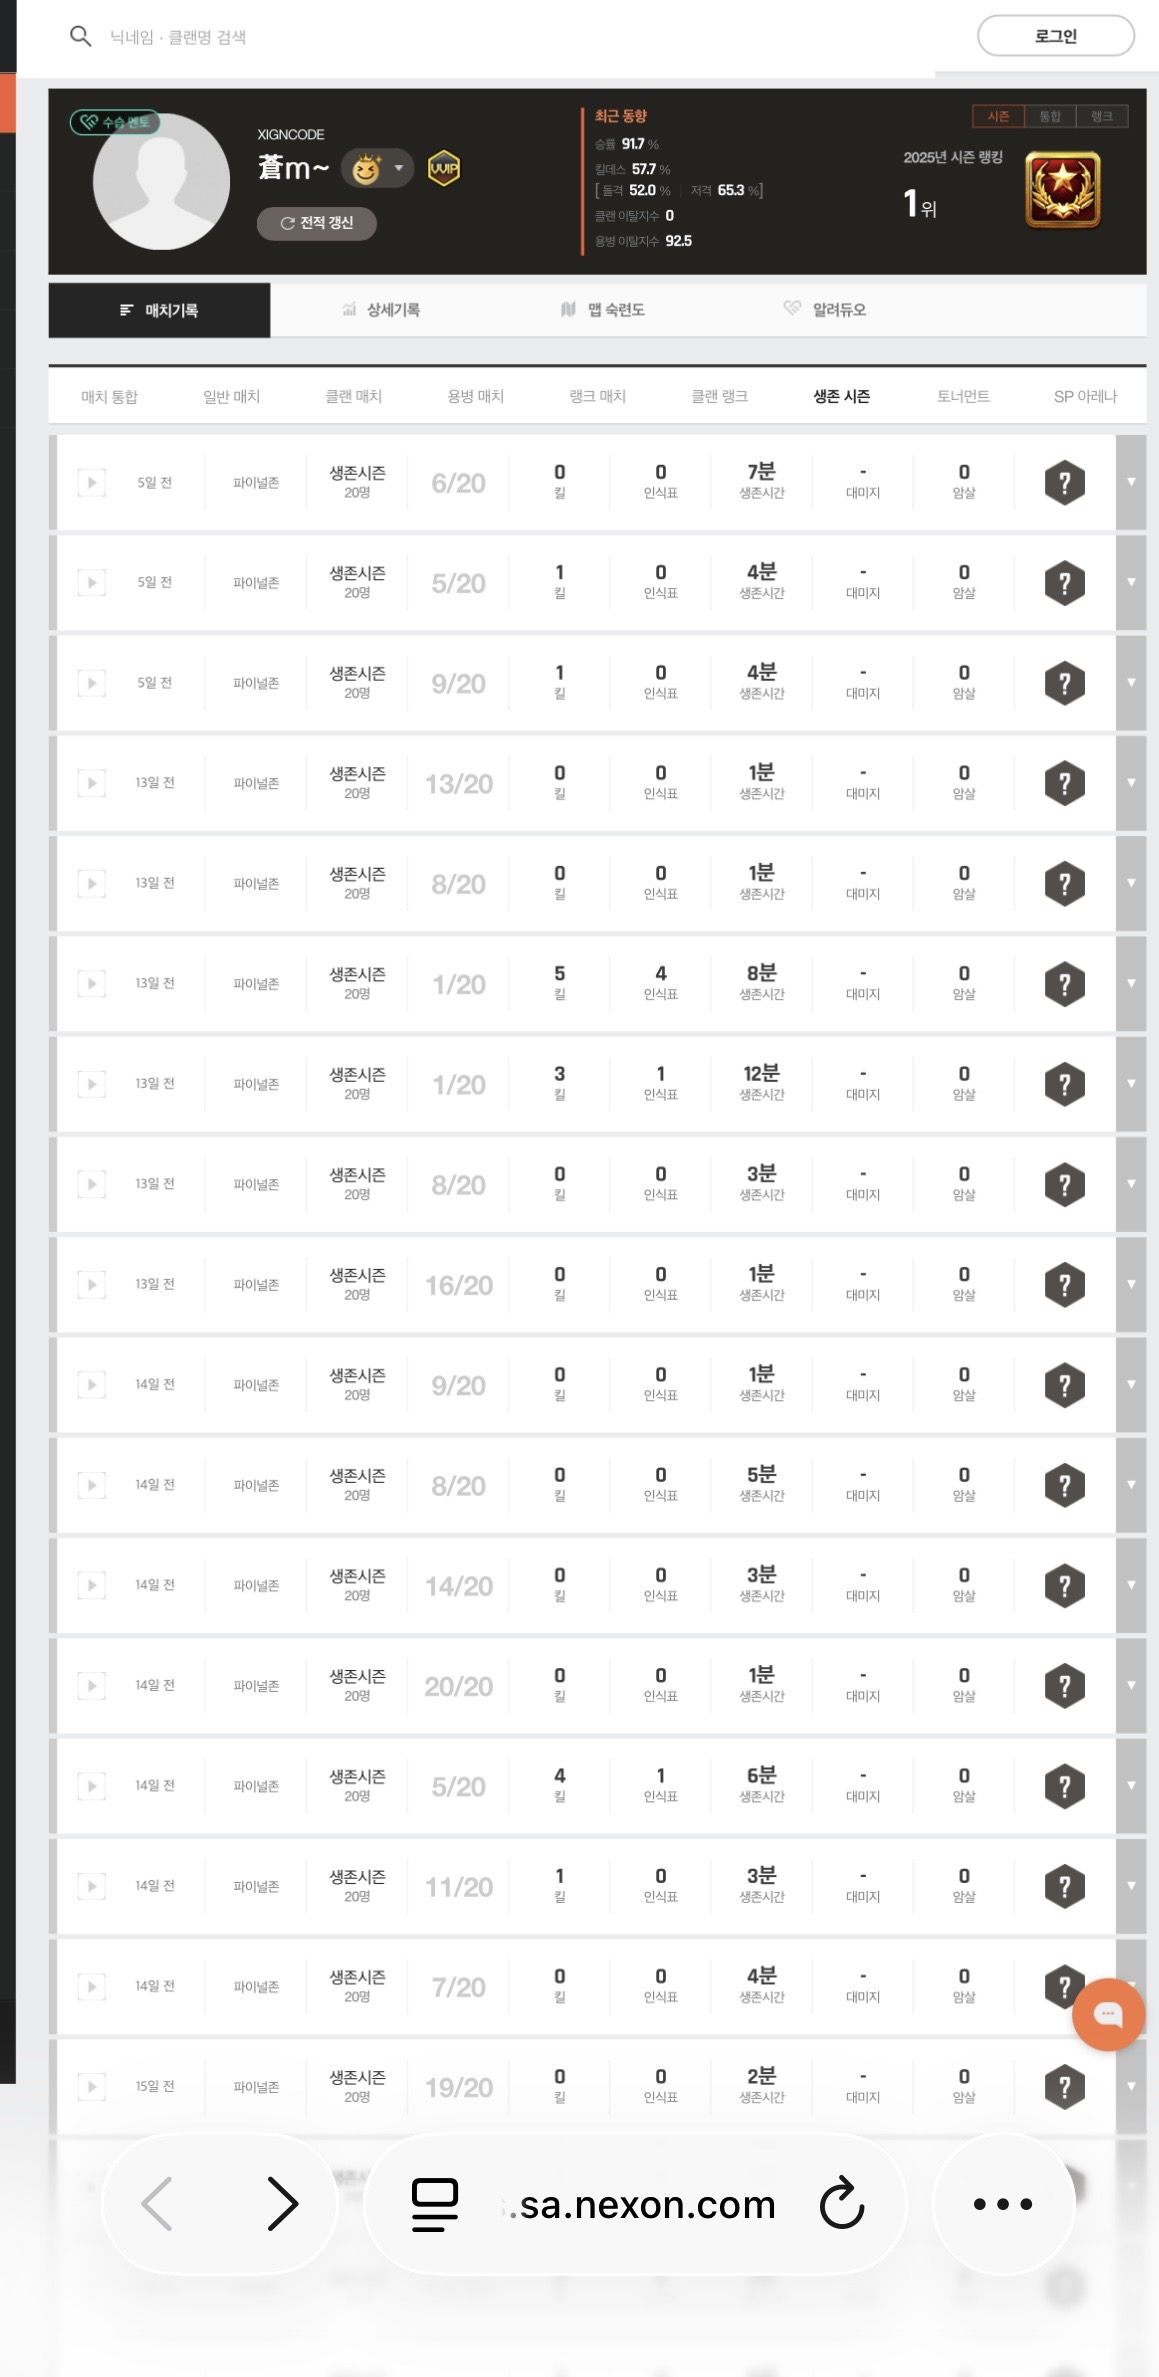Click the question-mark hexagon on the 1/20 5-kill match

(1064, 984)
